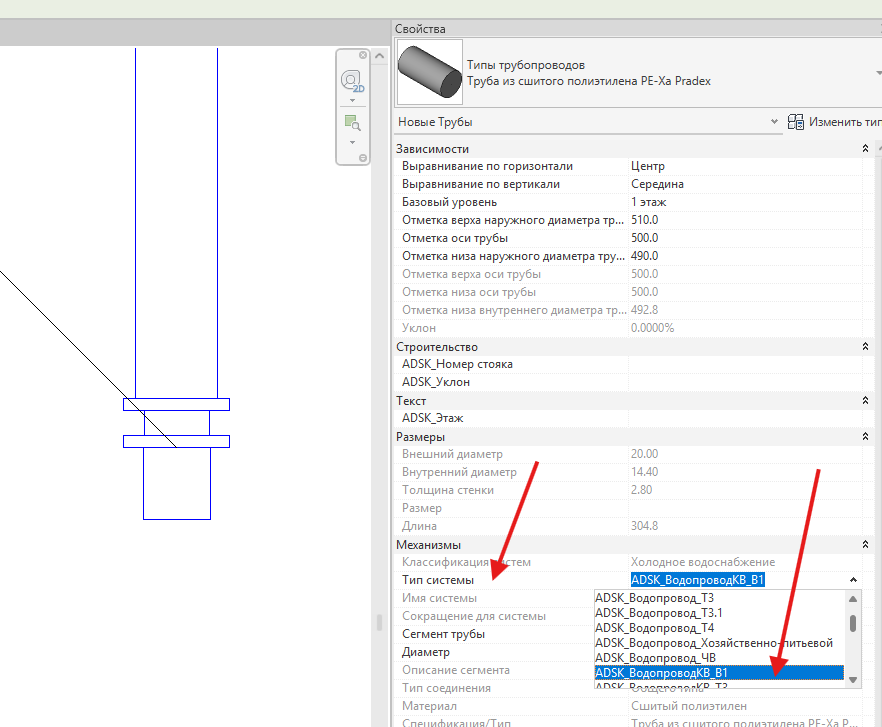Image resolution: width=882 pixels, height=727 pixels.
Task: Select highlighted 'ADSK_ВодопроводКВ_В1' list entry
Action: pyautogui.click(x=719, y=673)
